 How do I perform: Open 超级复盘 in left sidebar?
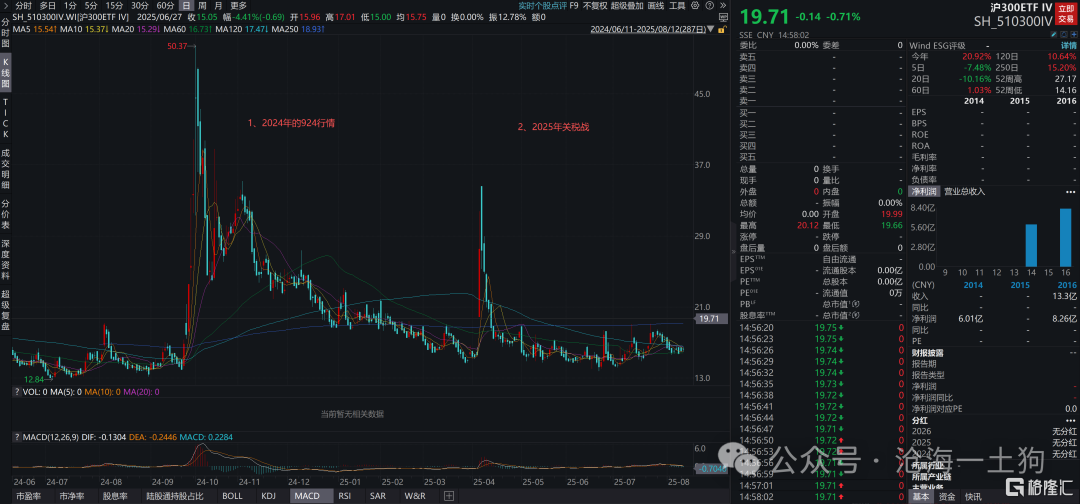[x=6, y=312]
